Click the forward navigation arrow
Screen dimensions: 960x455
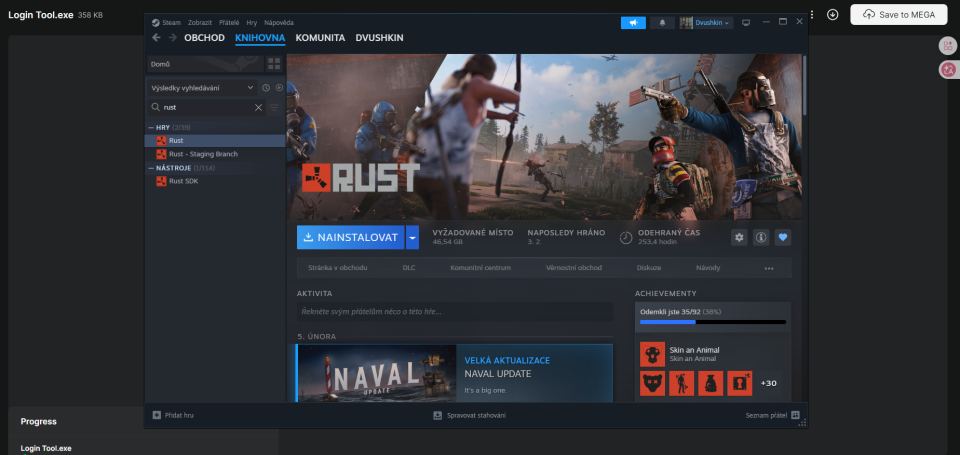pos(173,37)
